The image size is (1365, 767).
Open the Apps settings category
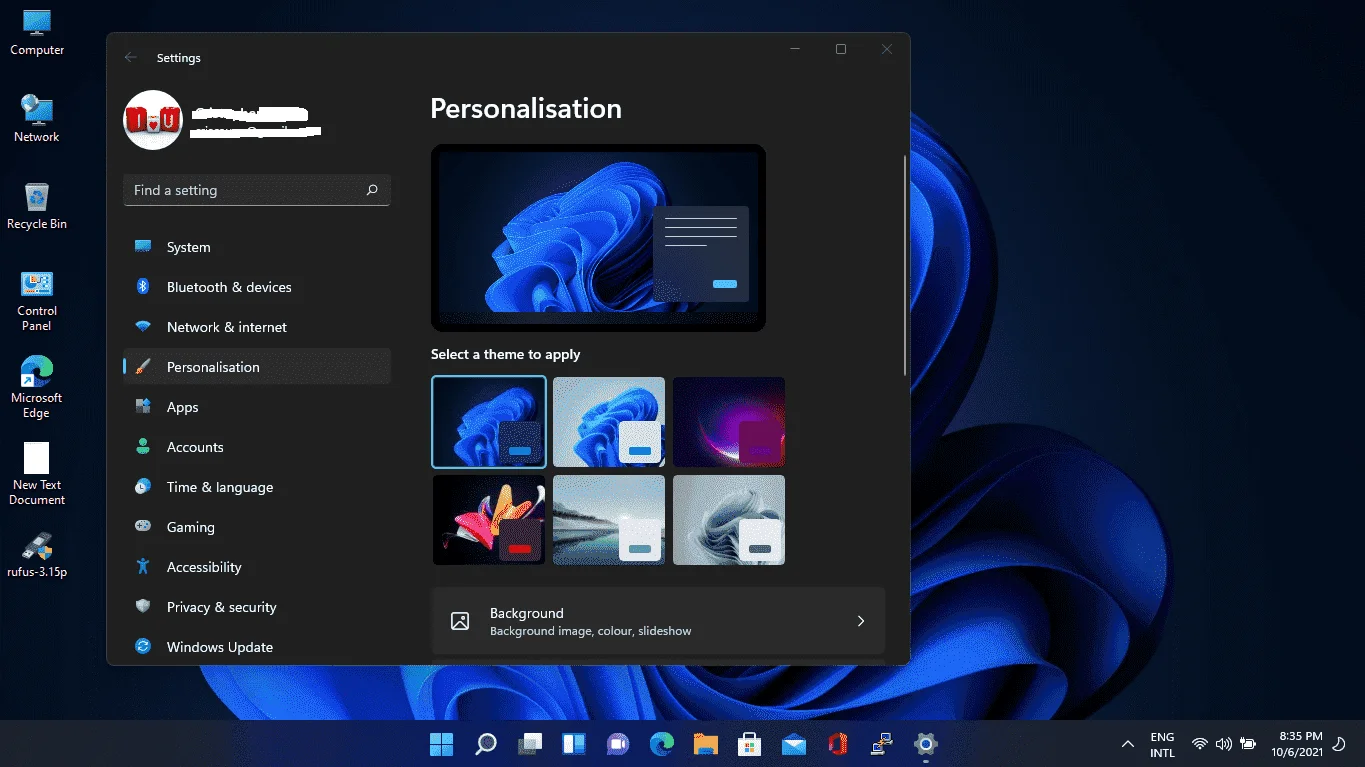click(256, 407)
